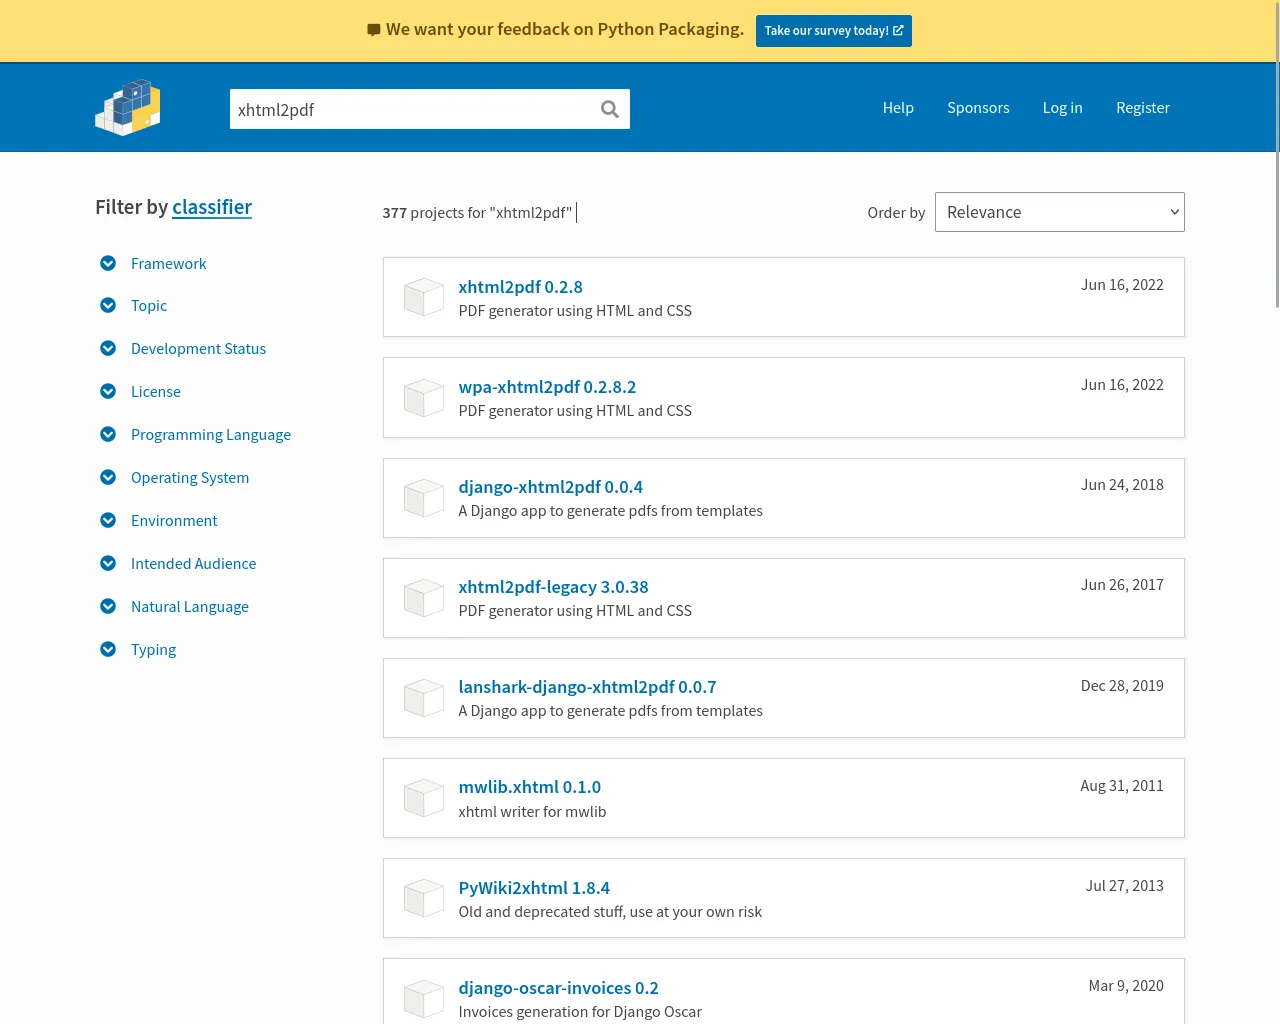This screenshot has width=1280, height=1024.
Task: Open the Help menu item
Action: click(x=897, y=108)
